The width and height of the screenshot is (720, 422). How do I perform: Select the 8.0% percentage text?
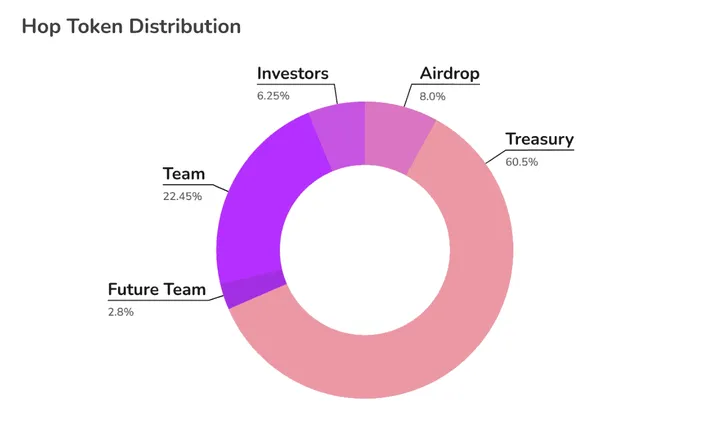[x=432, y=96]
